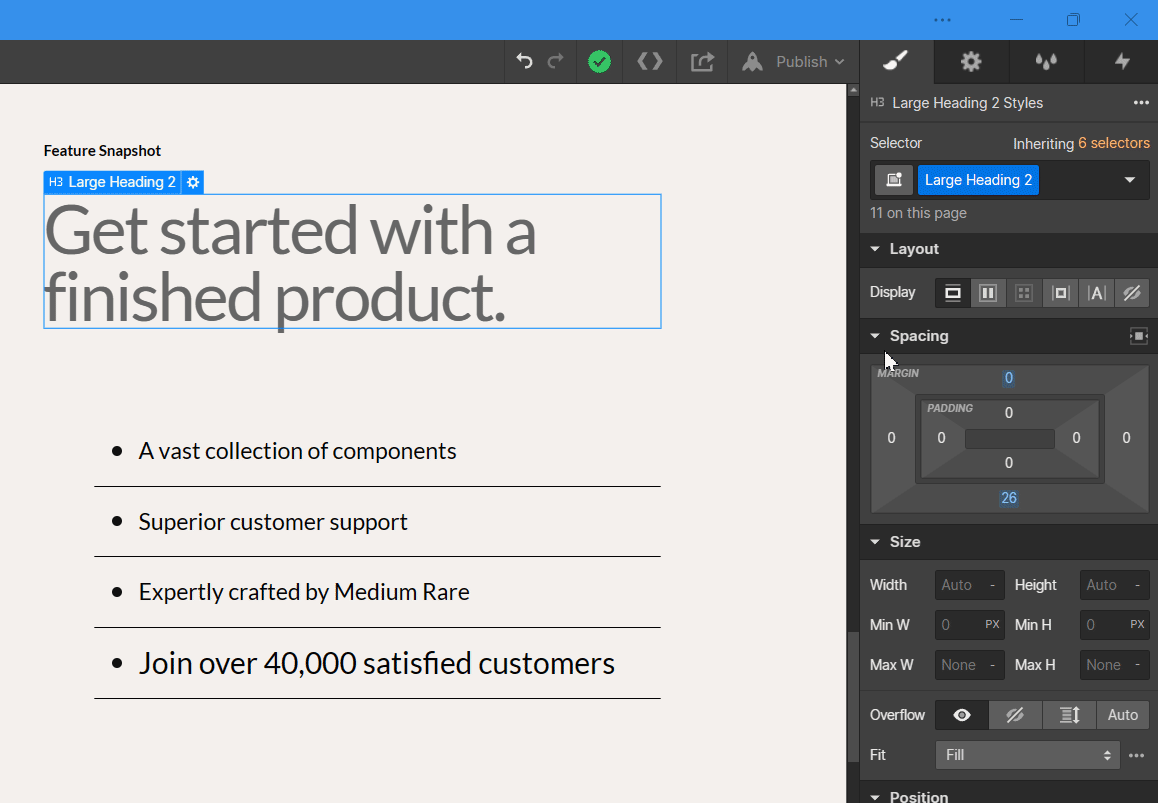This screenshot has width=1158, height=803.
Task: Set overflow to visible eye icon
Action: tap(962, 715)
